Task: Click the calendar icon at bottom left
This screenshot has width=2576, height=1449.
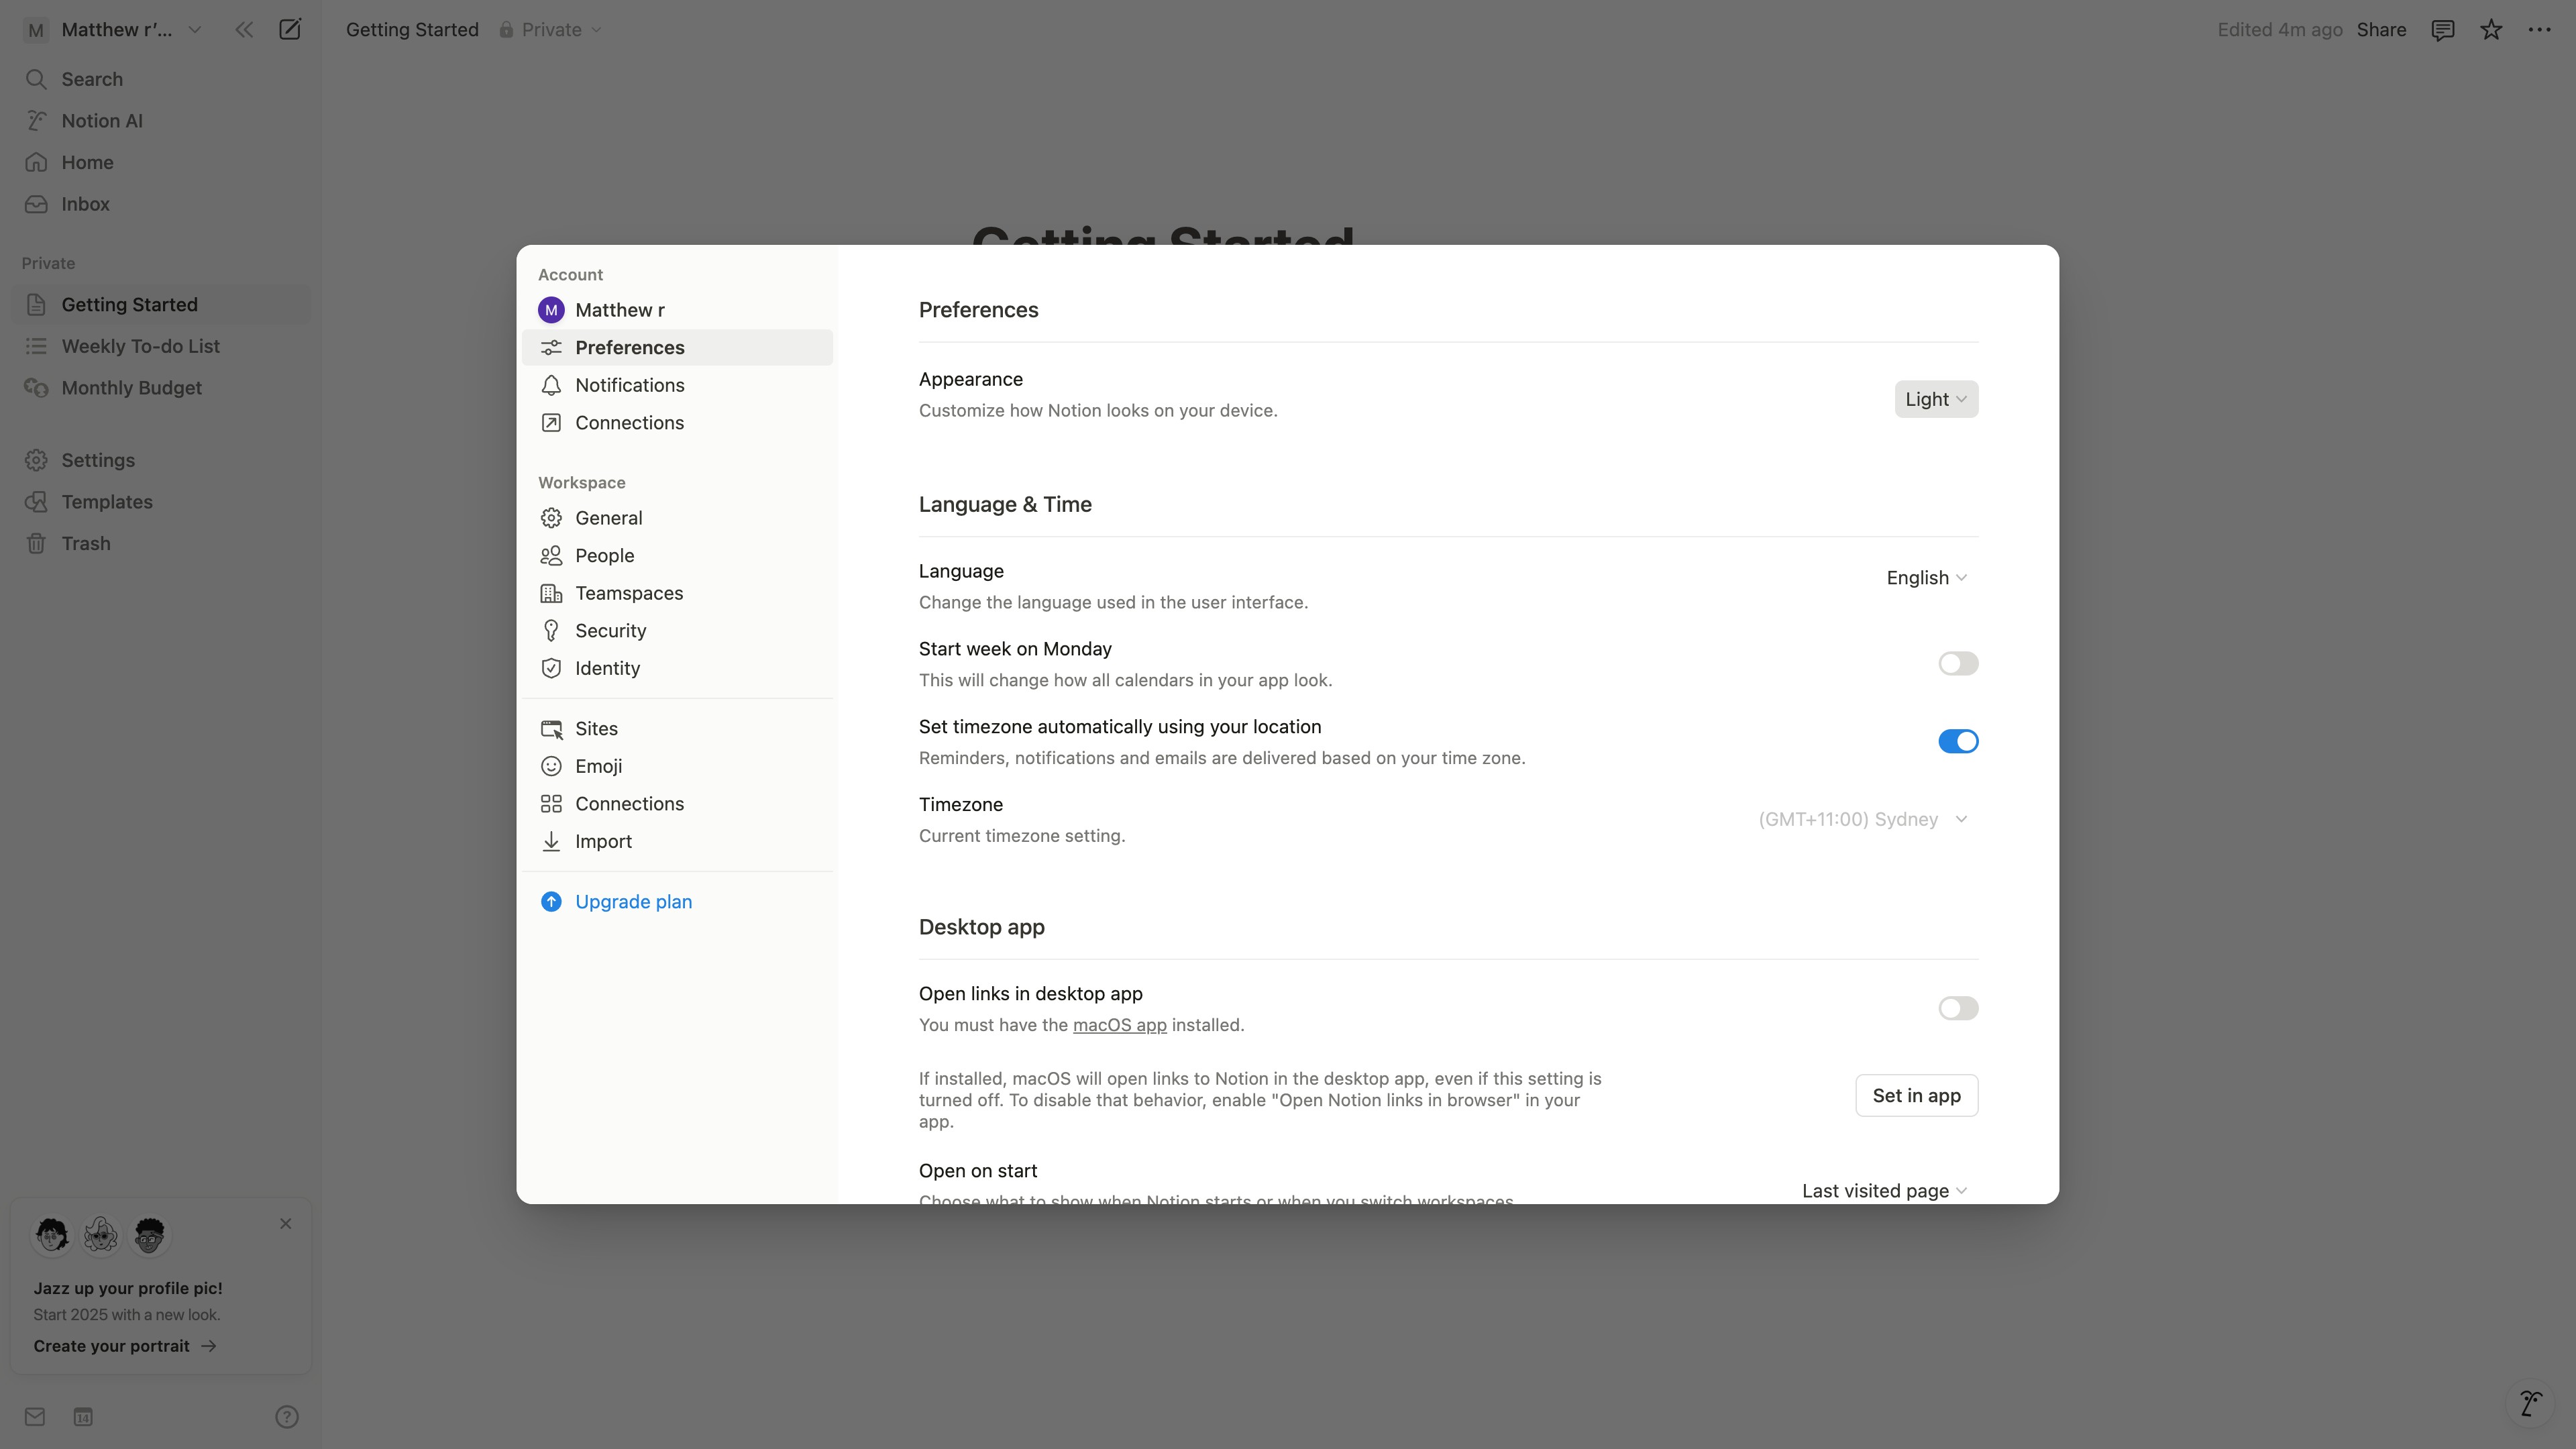Action: (83, 1416)
